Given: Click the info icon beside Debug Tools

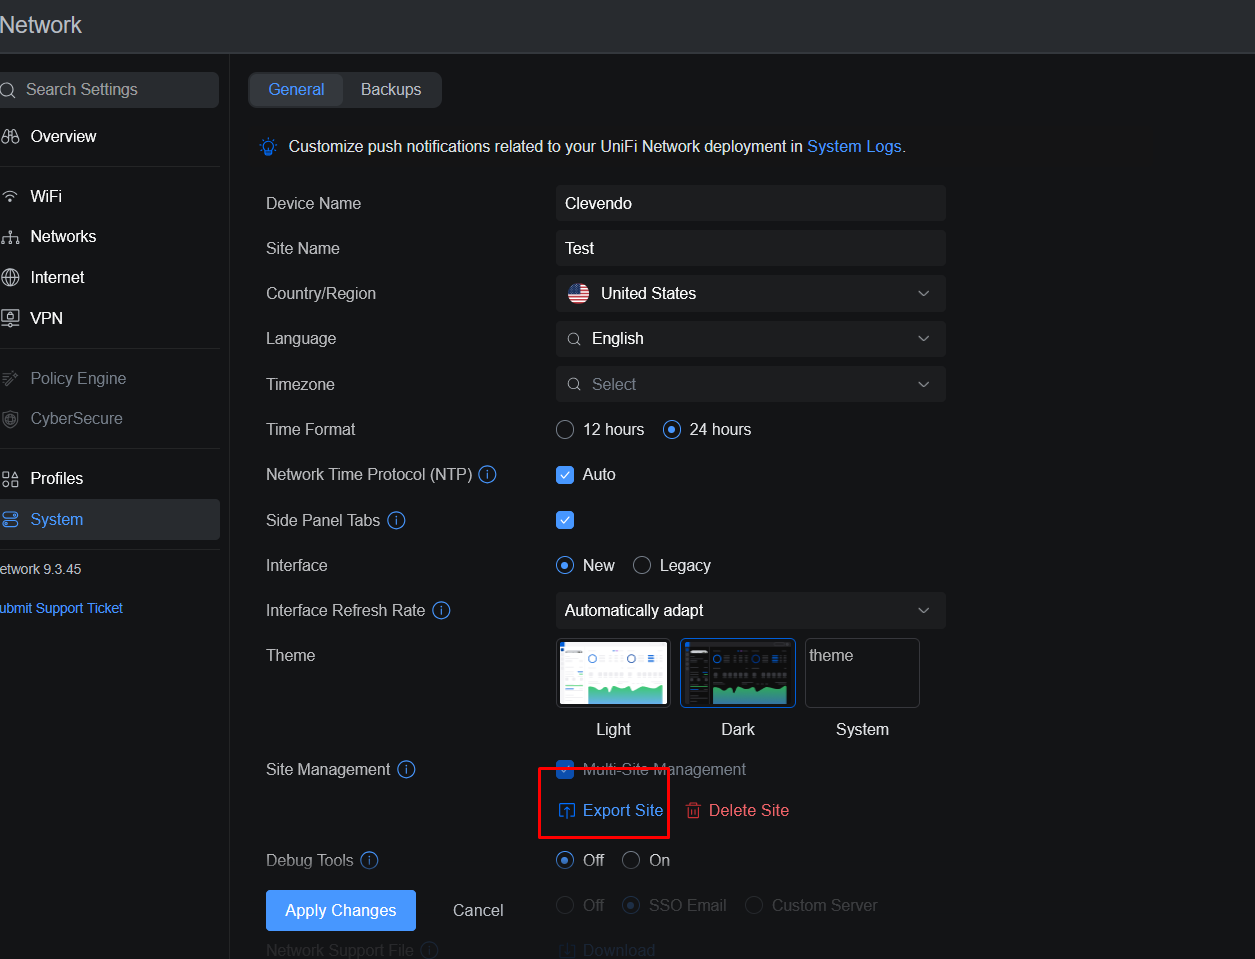Looking at the screenshot, I should click(369, 860).
